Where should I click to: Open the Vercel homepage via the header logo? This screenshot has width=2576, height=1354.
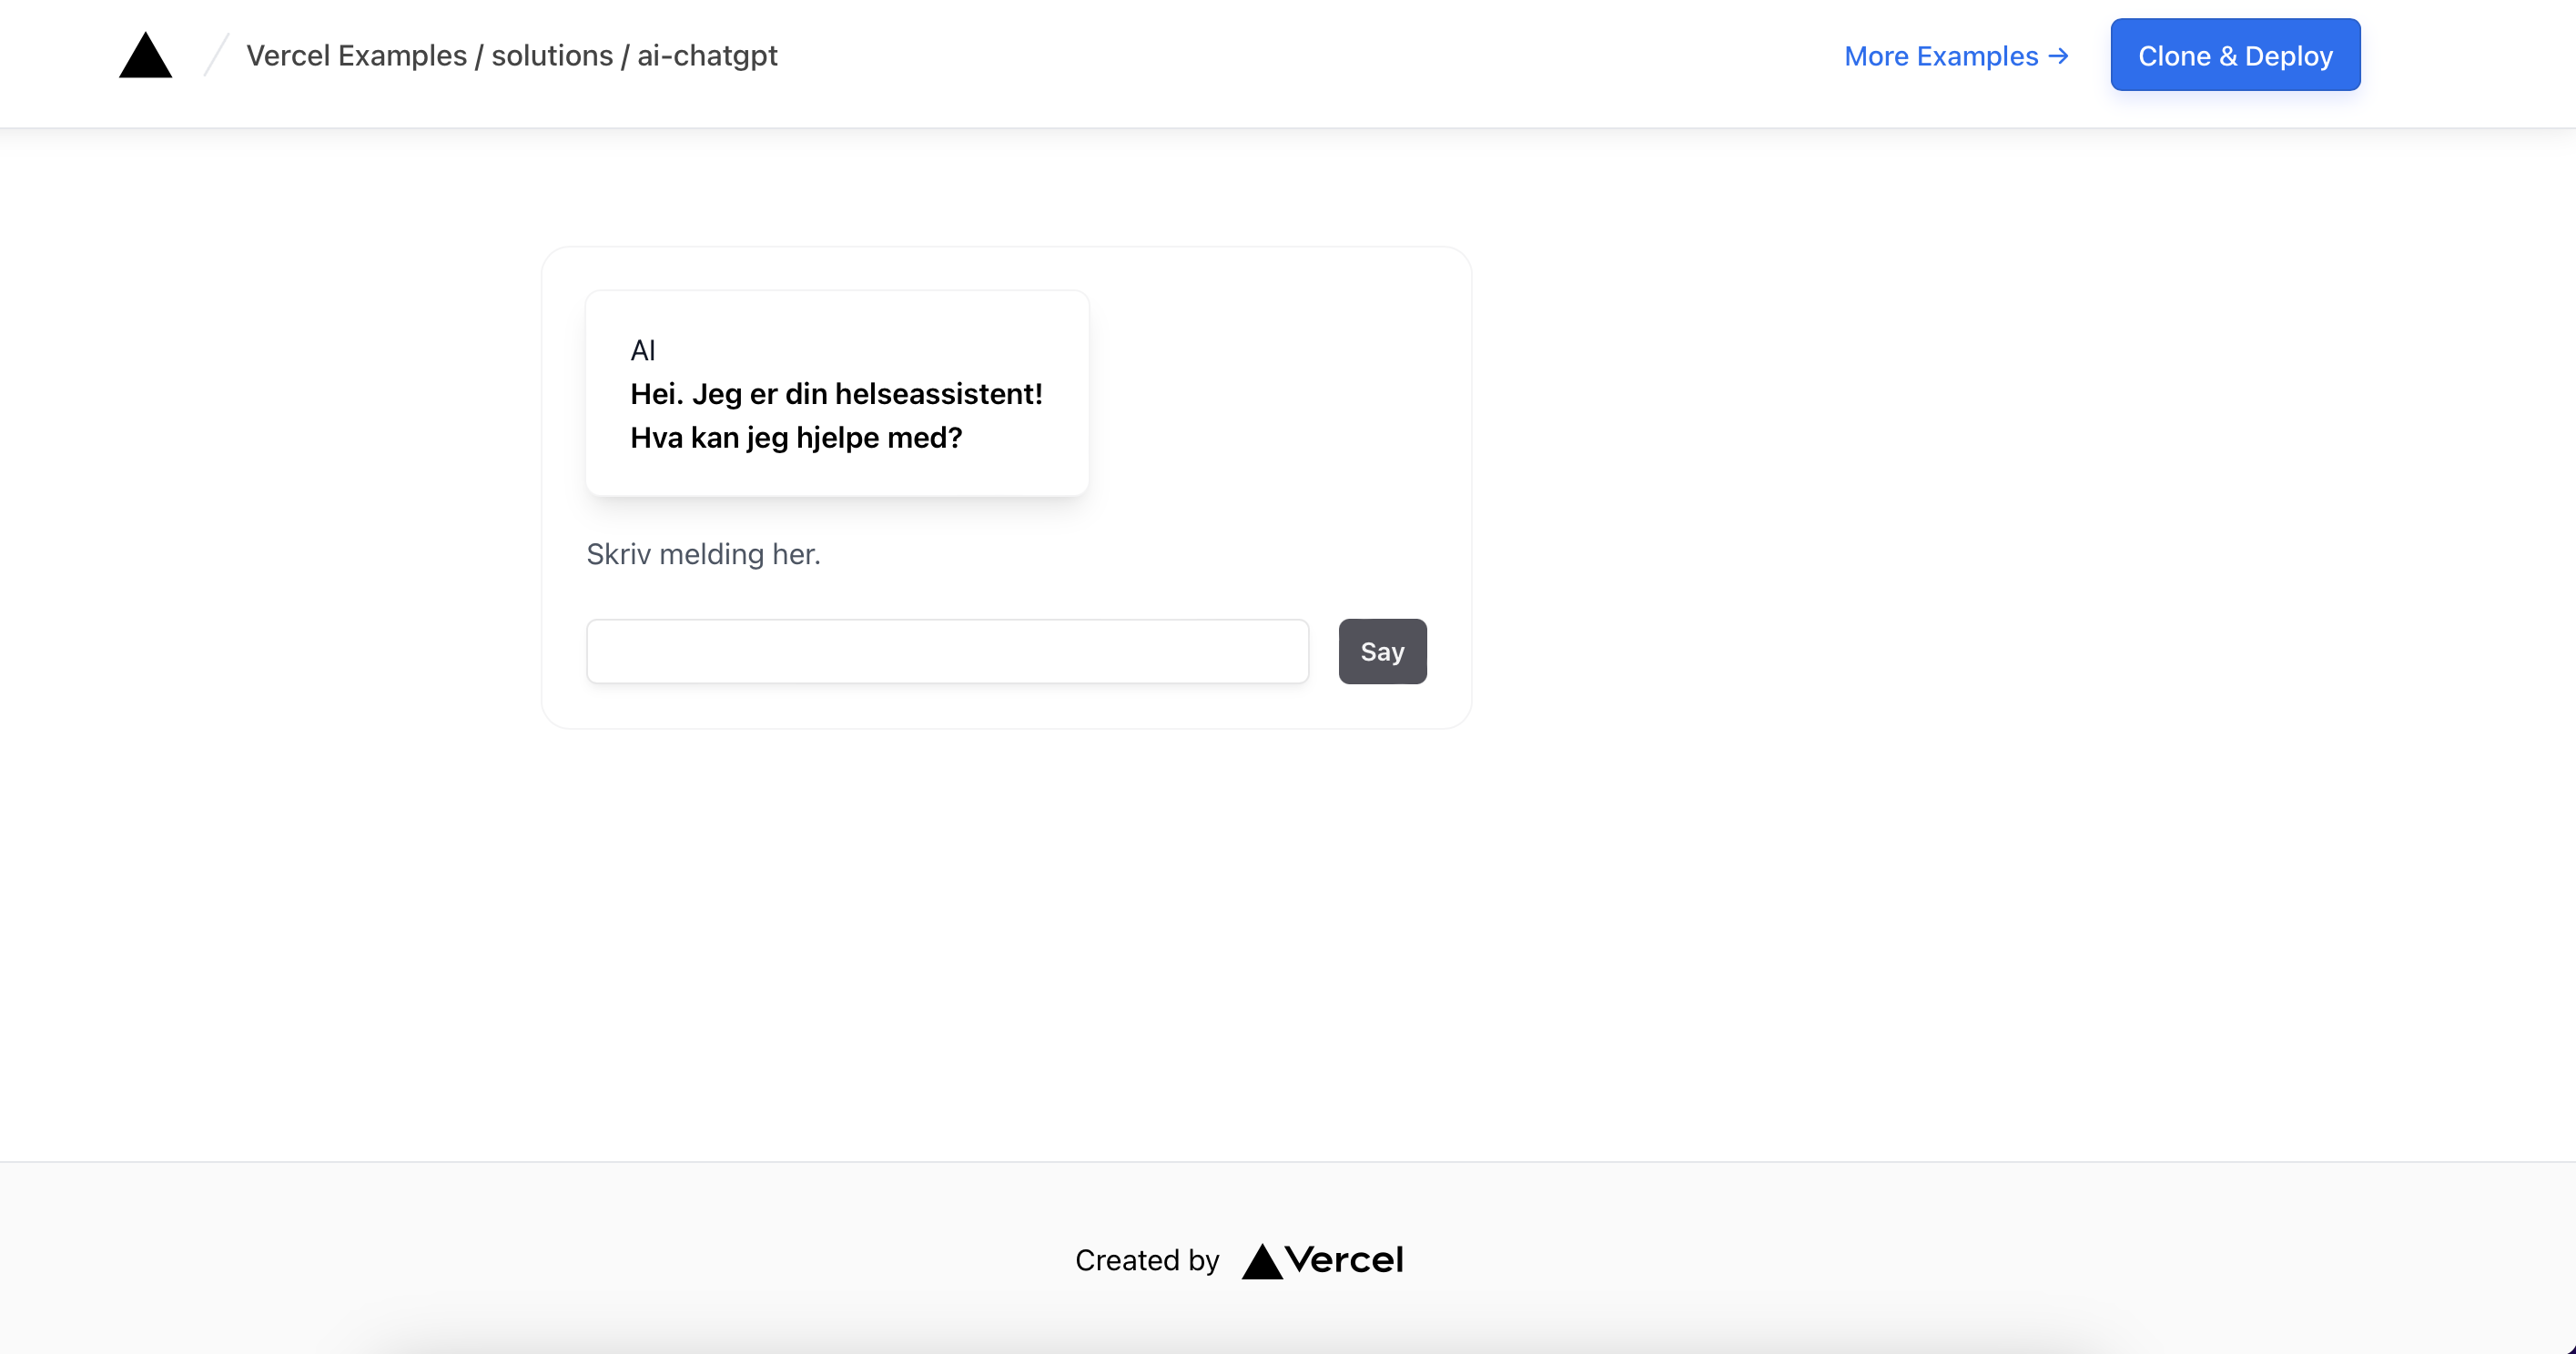point(145,55)
